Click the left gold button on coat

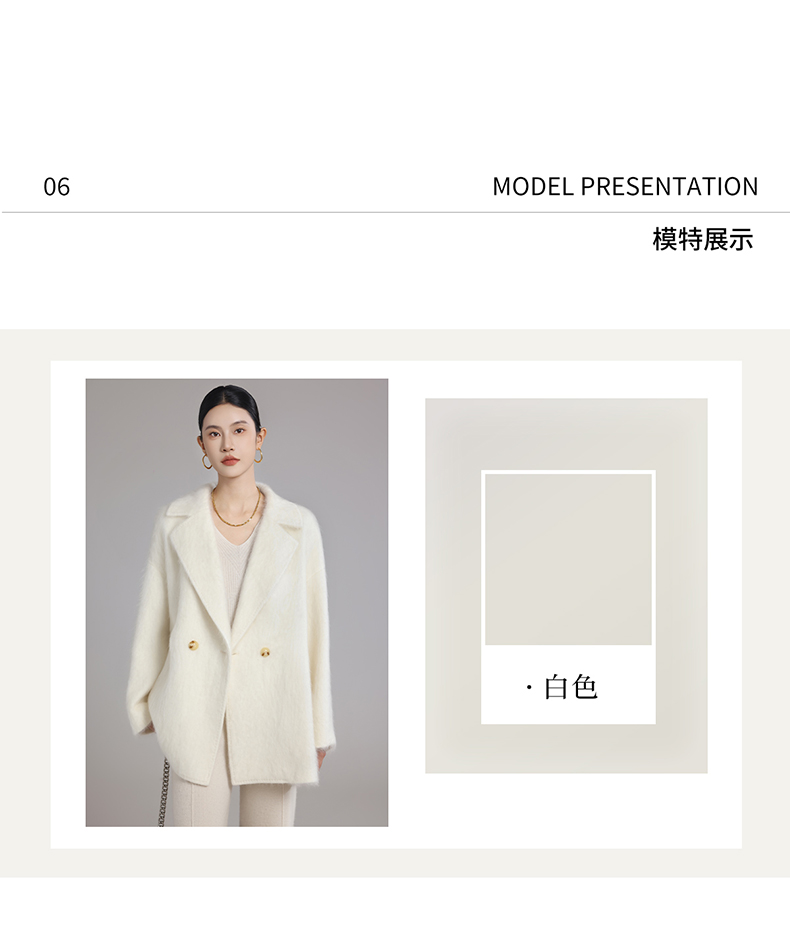[x=193, y=645]
